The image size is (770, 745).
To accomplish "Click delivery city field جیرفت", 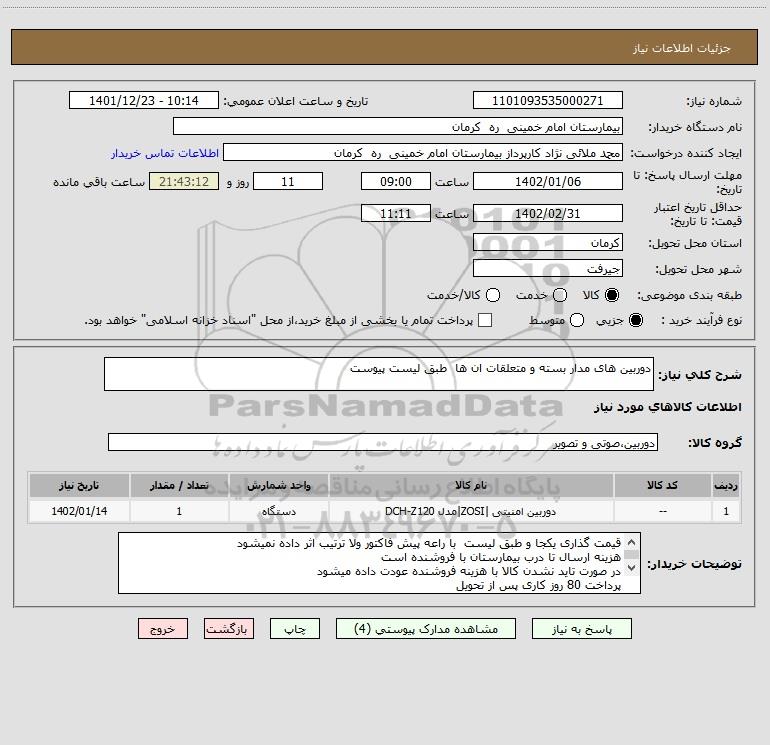I will pos(548,269).
